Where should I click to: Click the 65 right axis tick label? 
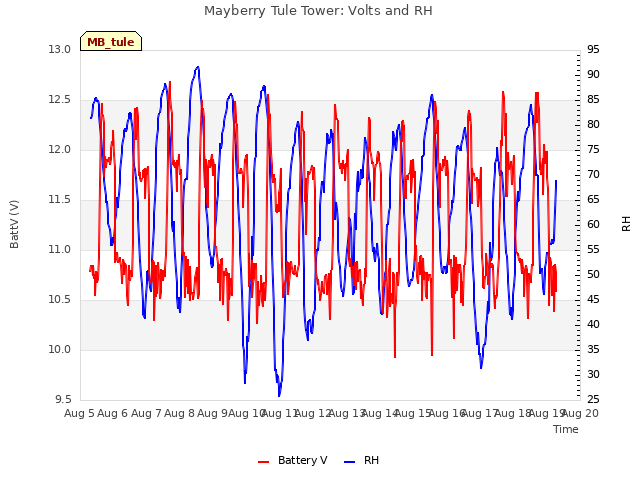click(593, 200)
